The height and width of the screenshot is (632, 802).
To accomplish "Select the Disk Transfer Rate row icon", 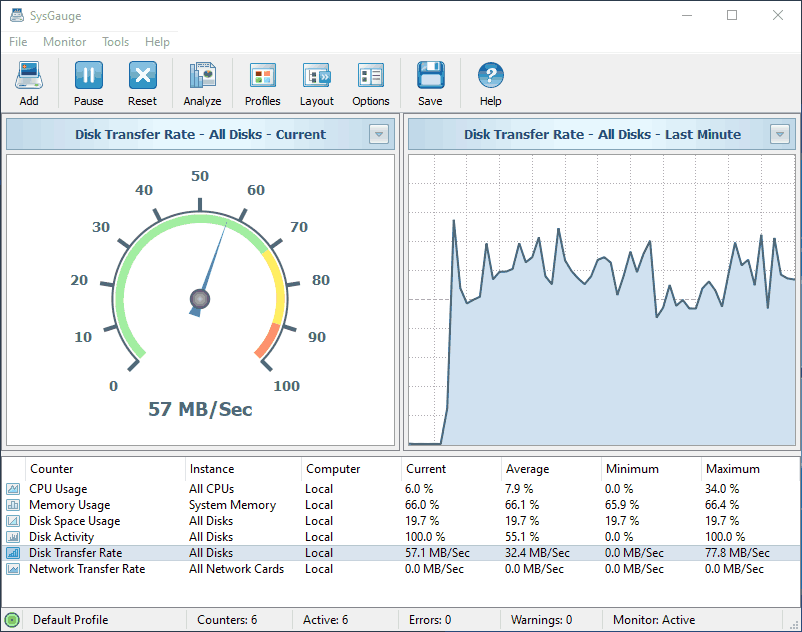I will [x=13, y=553].
